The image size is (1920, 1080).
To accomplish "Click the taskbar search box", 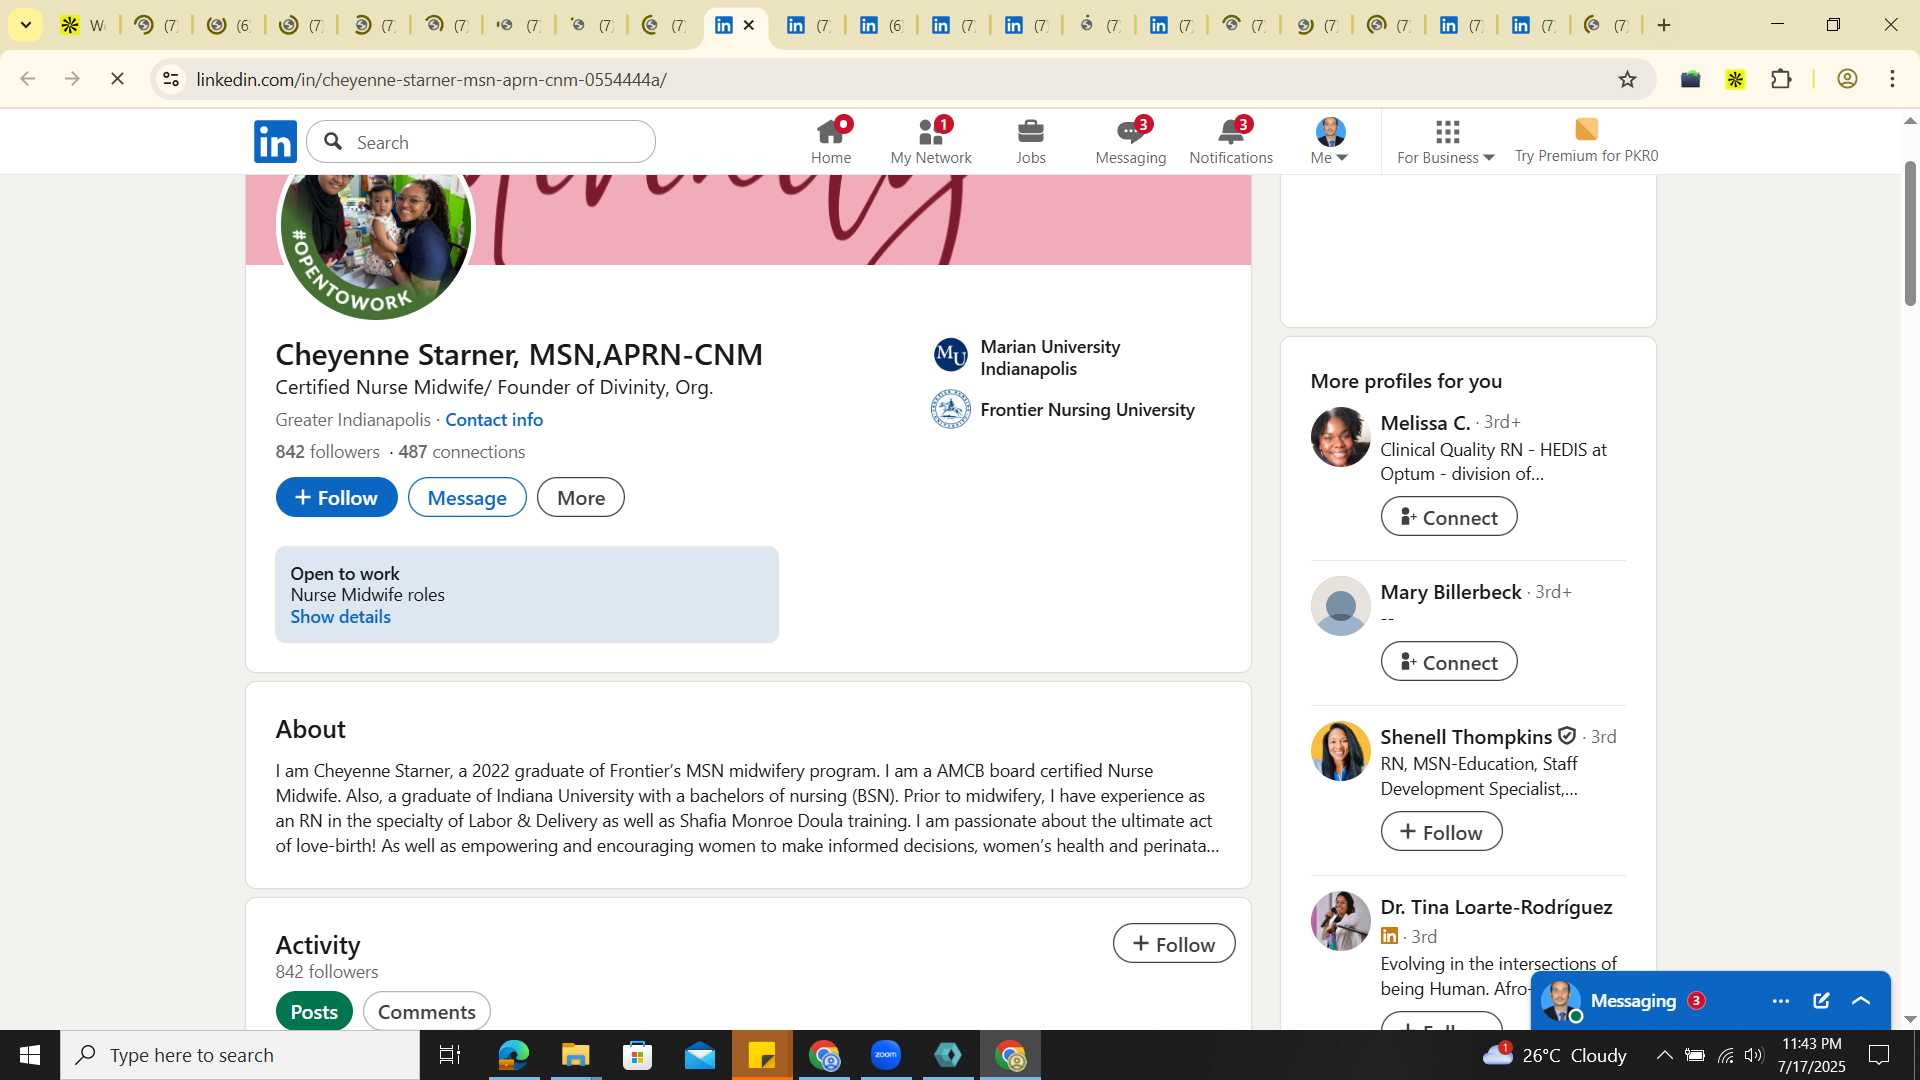I will (240, 1055).
